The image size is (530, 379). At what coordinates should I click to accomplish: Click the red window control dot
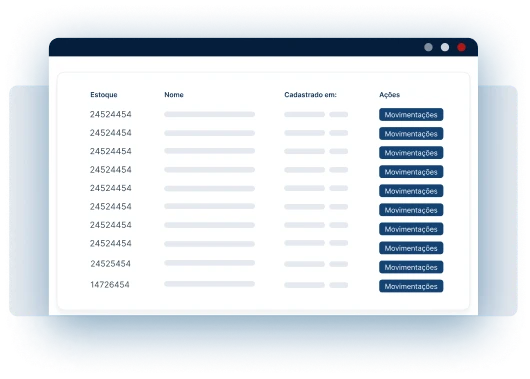461,47
